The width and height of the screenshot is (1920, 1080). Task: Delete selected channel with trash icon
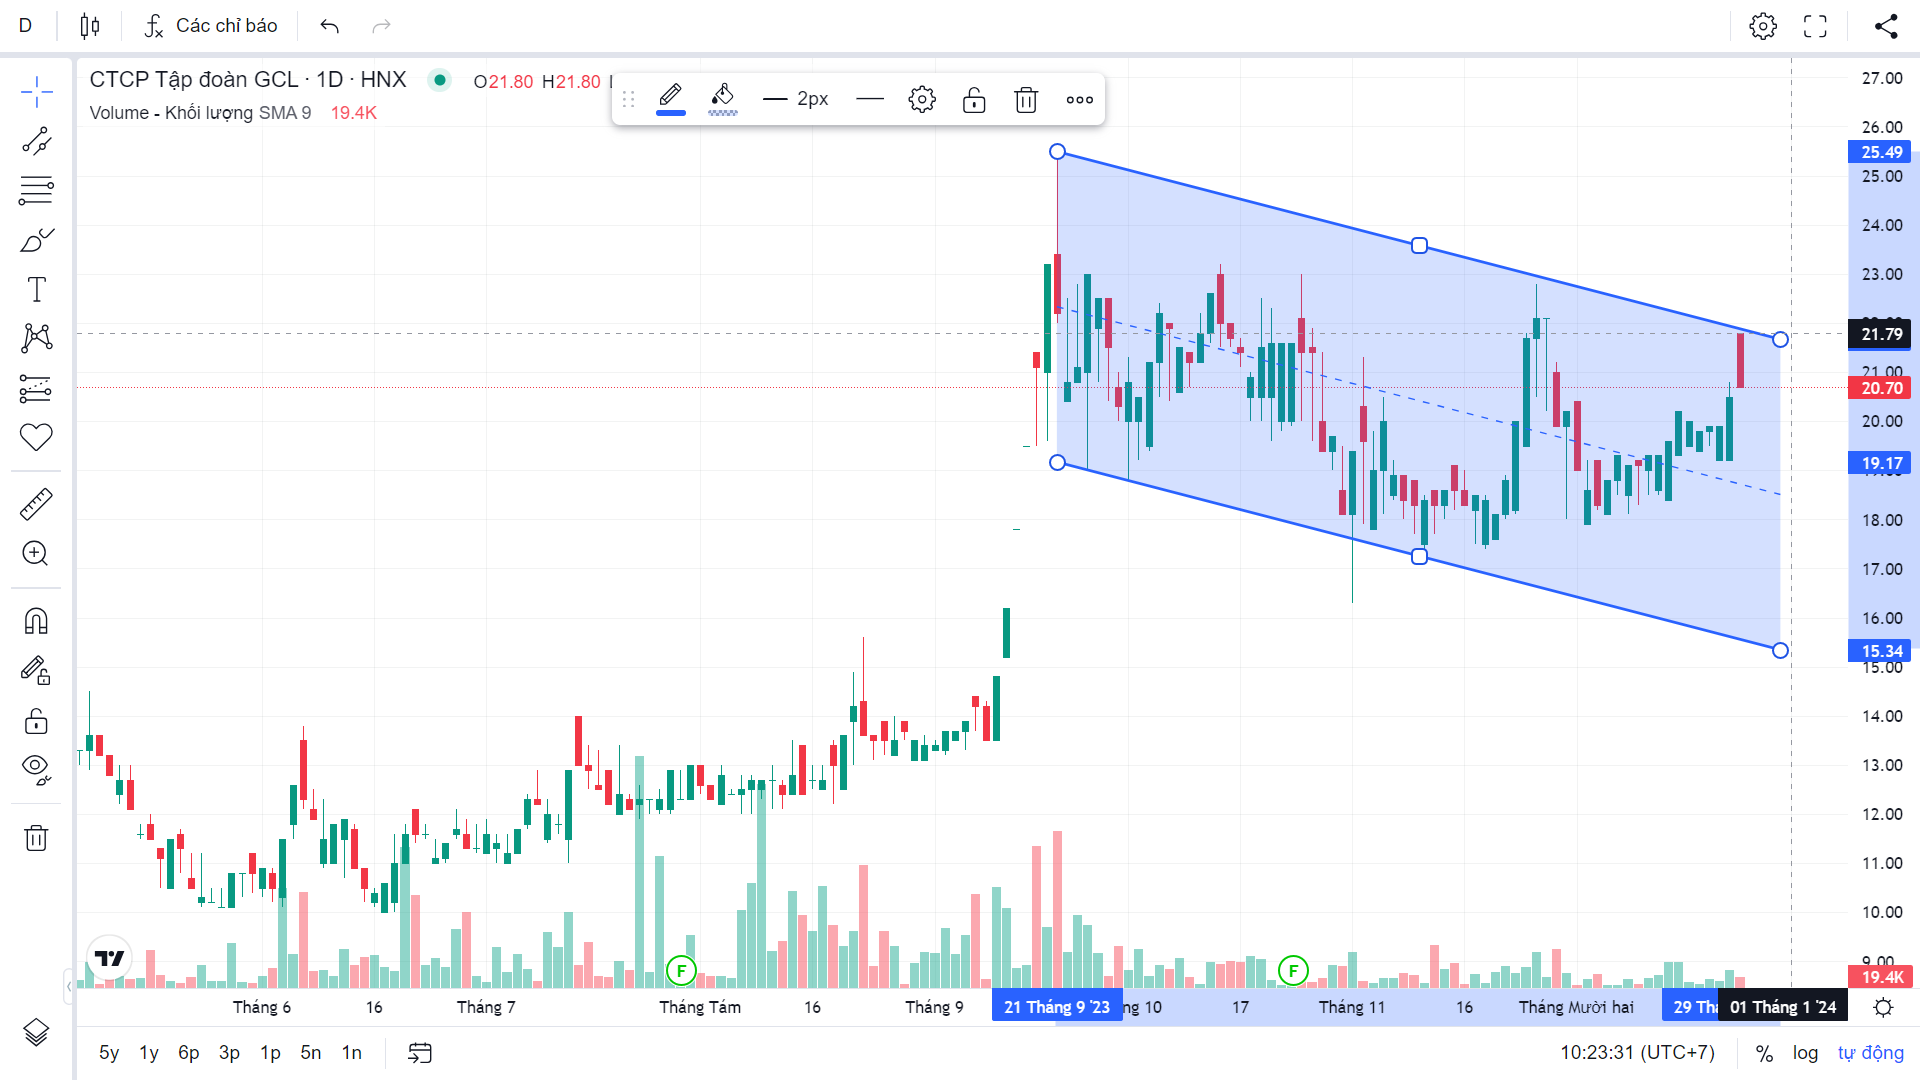1026,100
